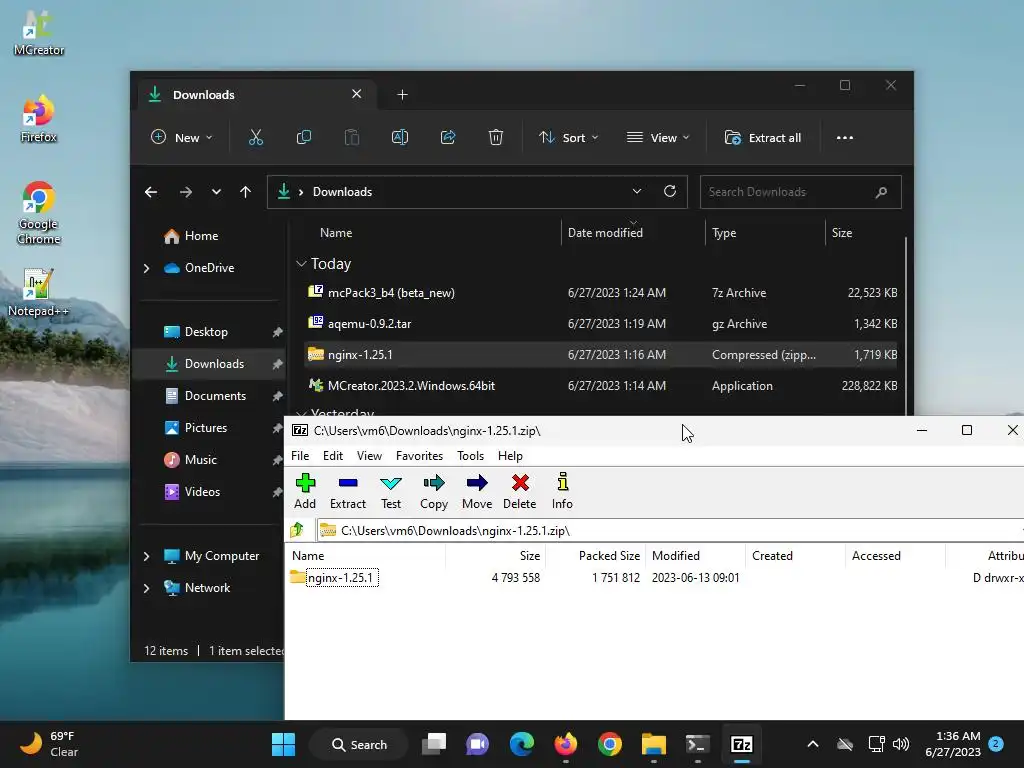Navigate up one level in Explorer
Screen dimensions: 1024x768
pyautogui.click(x=246, y=192)
